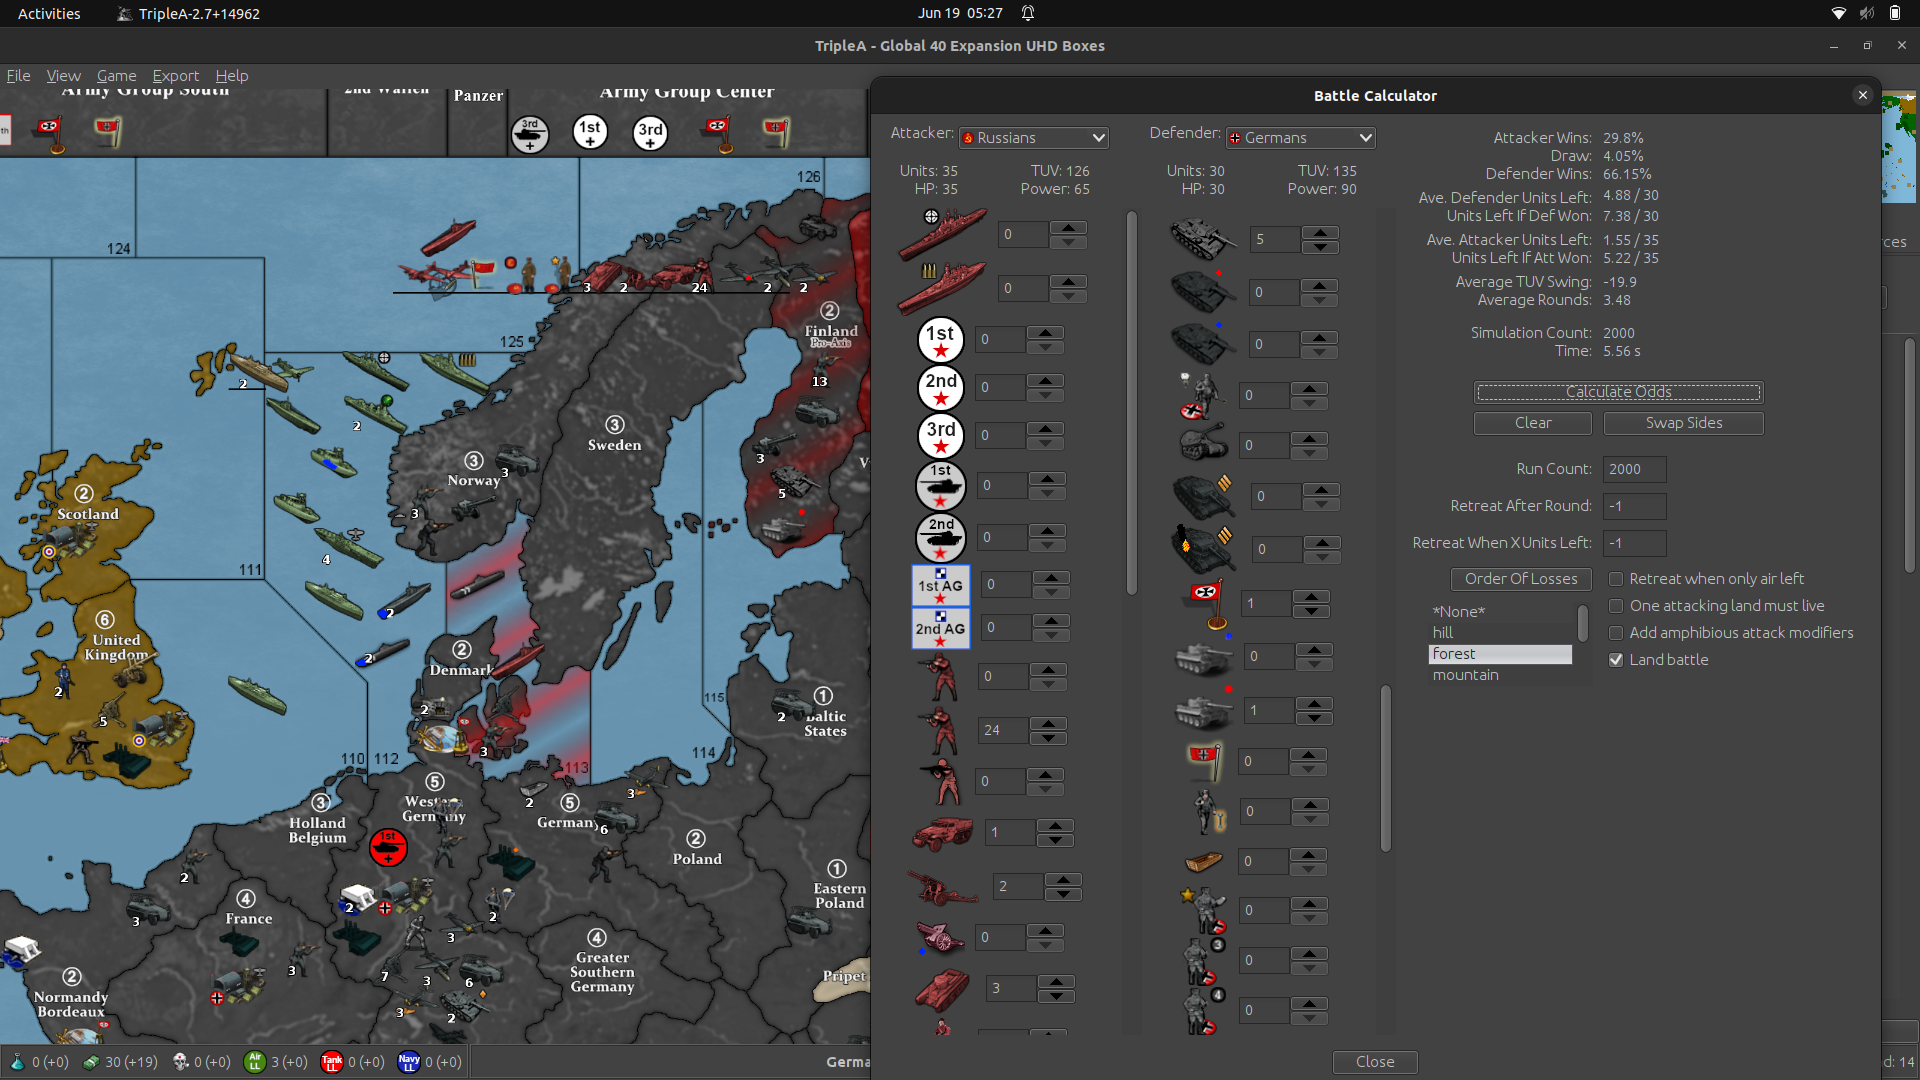Increase Russian infantry count of 24

[1047, 723]
